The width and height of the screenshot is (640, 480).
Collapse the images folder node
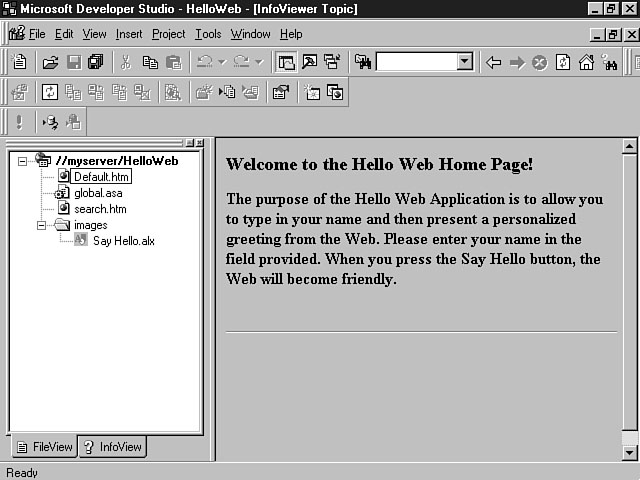42,225
